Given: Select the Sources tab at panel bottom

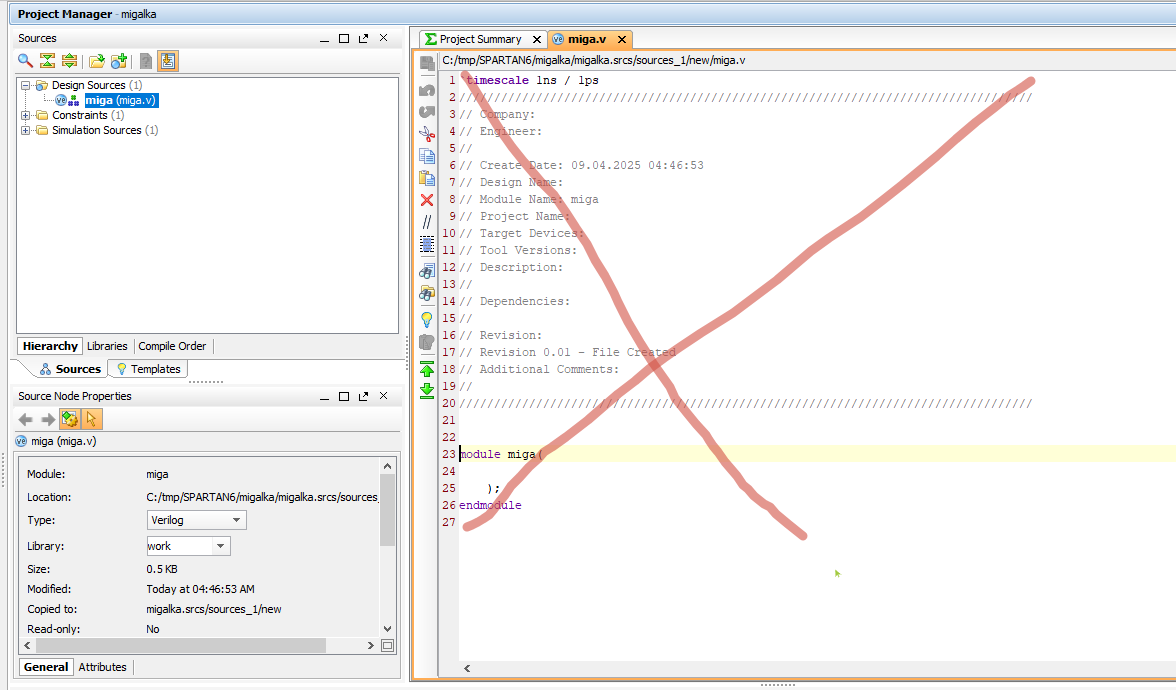Looking at the screenshot, I should pos(70,369).
